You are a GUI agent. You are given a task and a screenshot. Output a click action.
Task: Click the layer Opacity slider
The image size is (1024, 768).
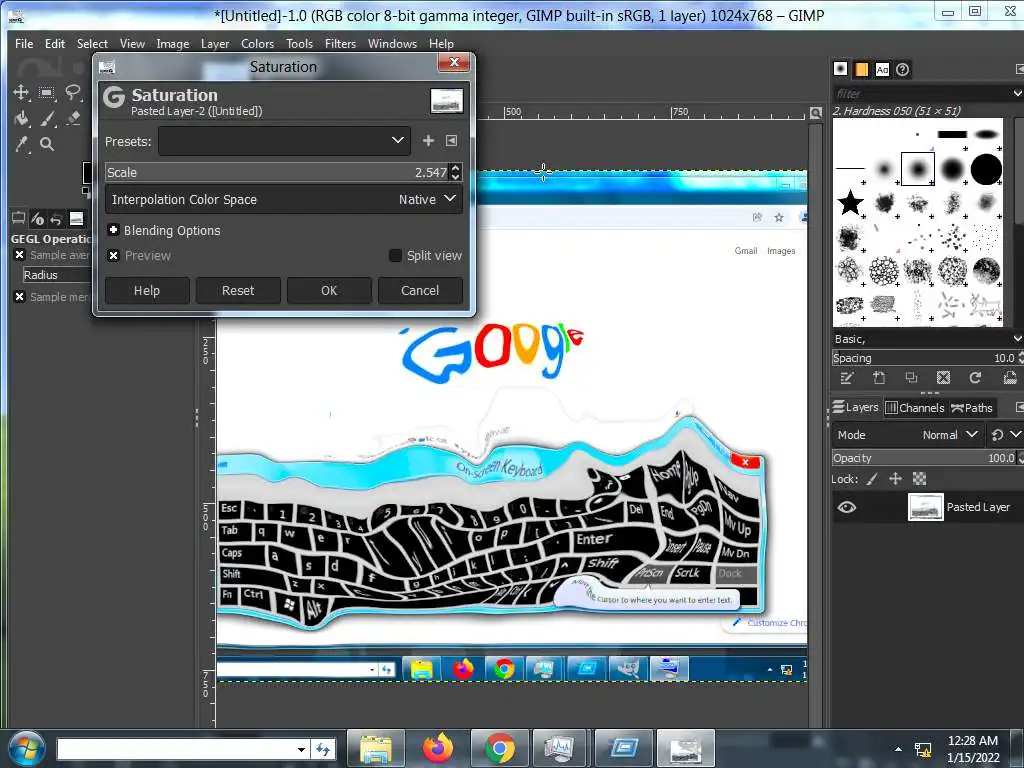tap(923, 458)
